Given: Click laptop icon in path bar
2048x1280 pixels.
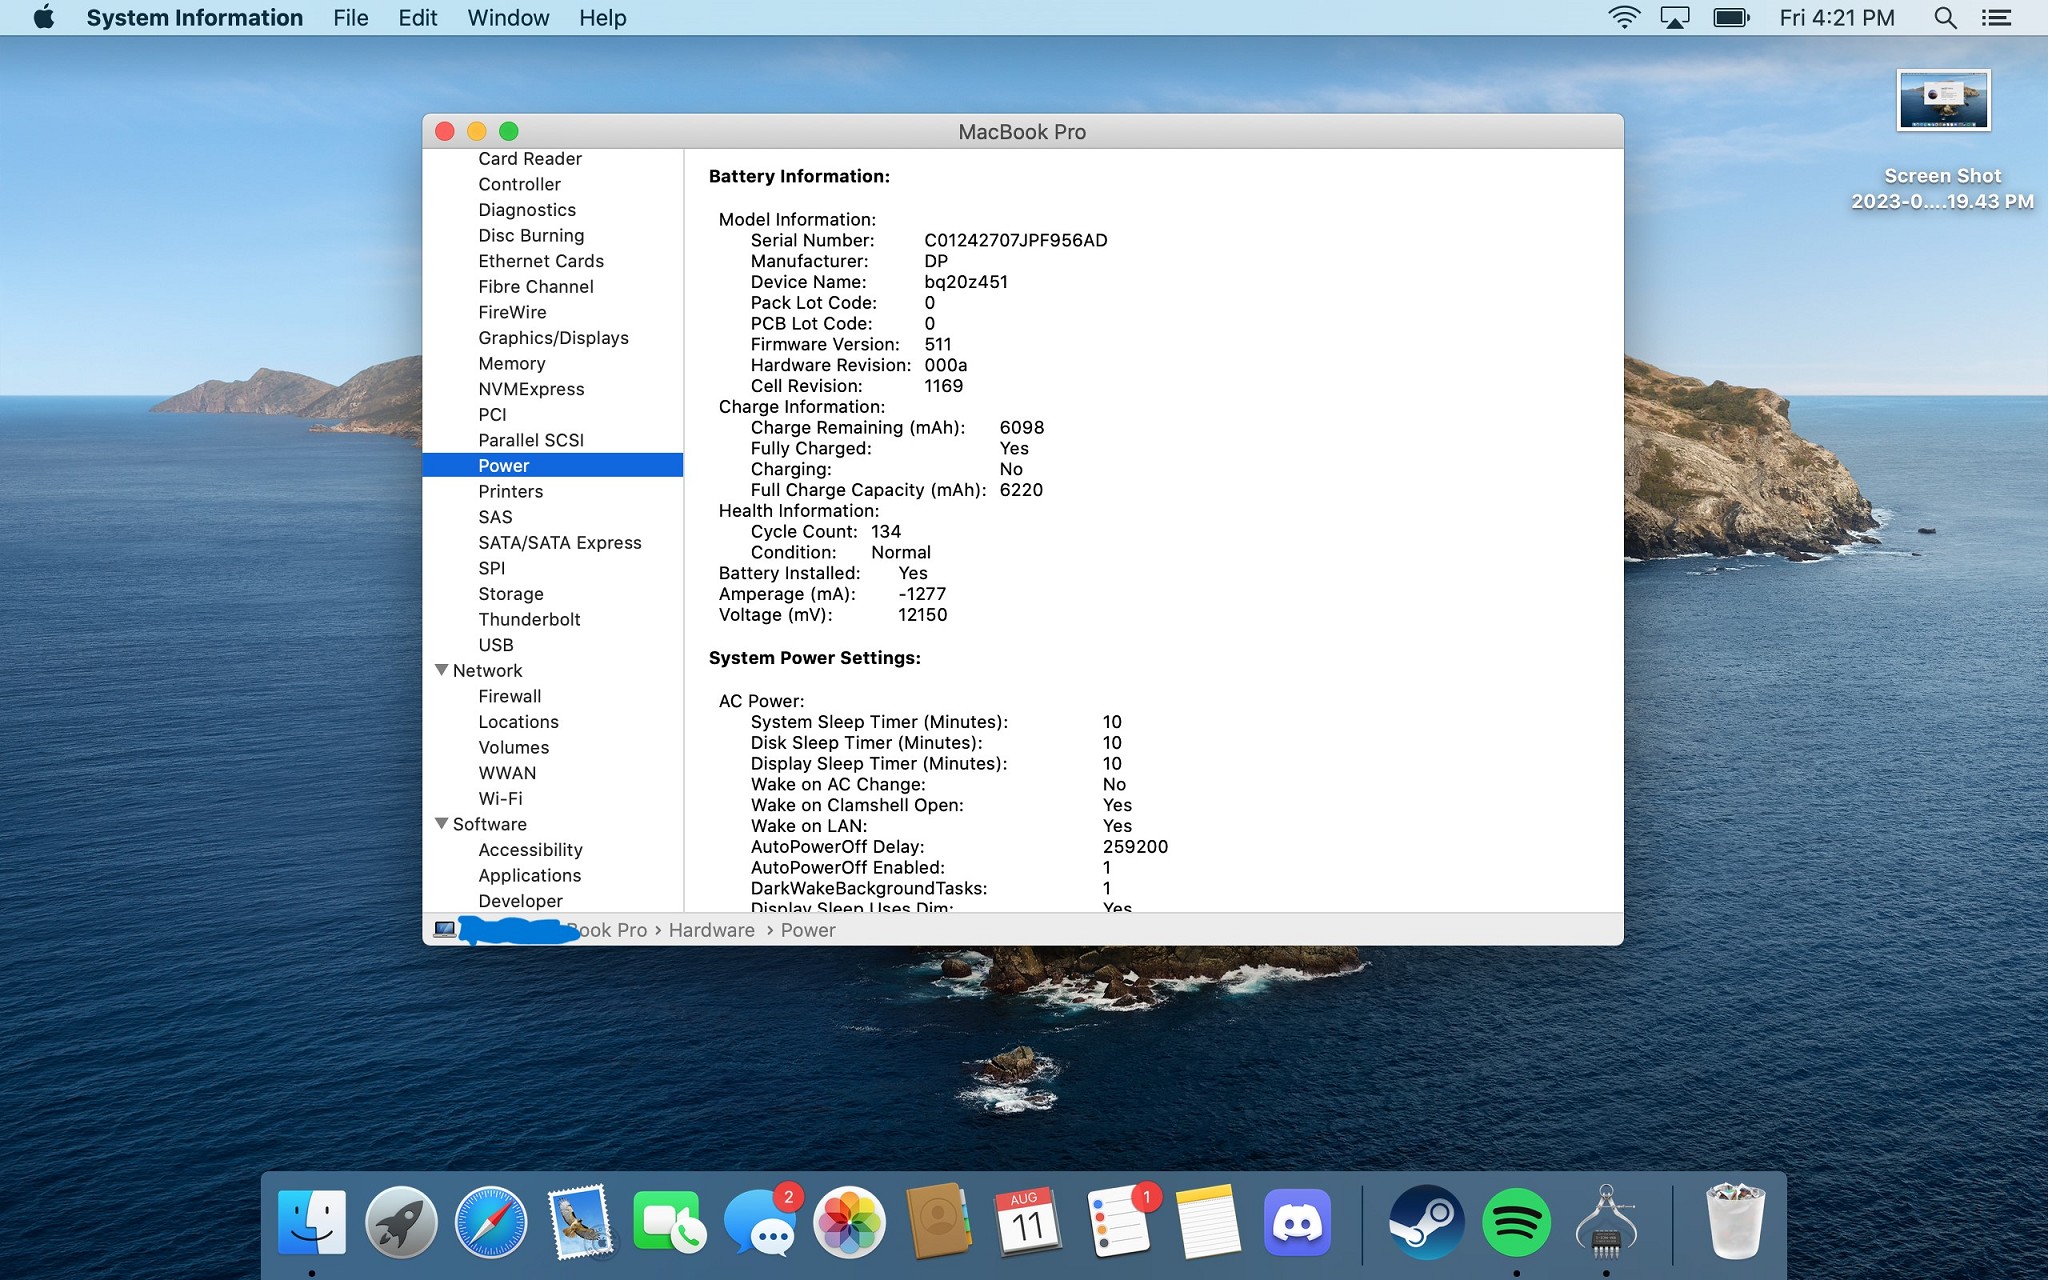Looking at the screenshot, I should coord(445,930).
